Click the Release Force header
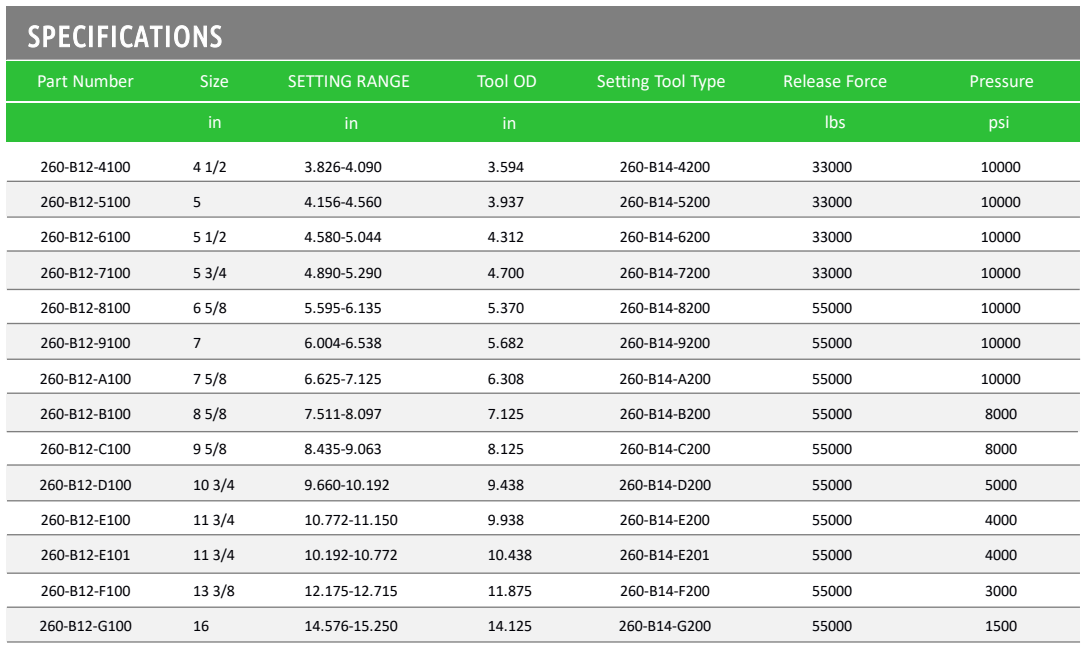This screenshot has width=1087, height=649. click(x=835, y=81)
